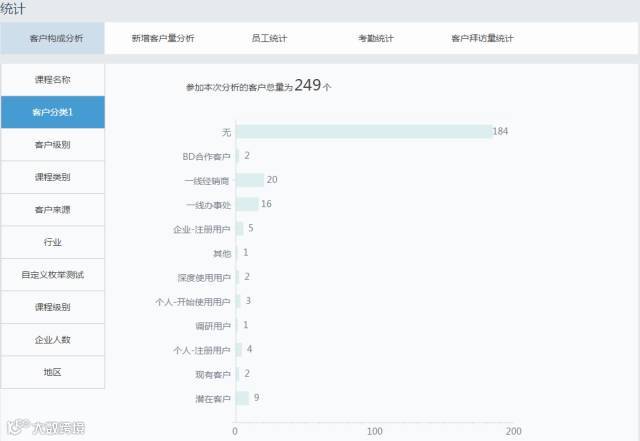Select 课程级别 in sidebar

click(x=53, y=307)
